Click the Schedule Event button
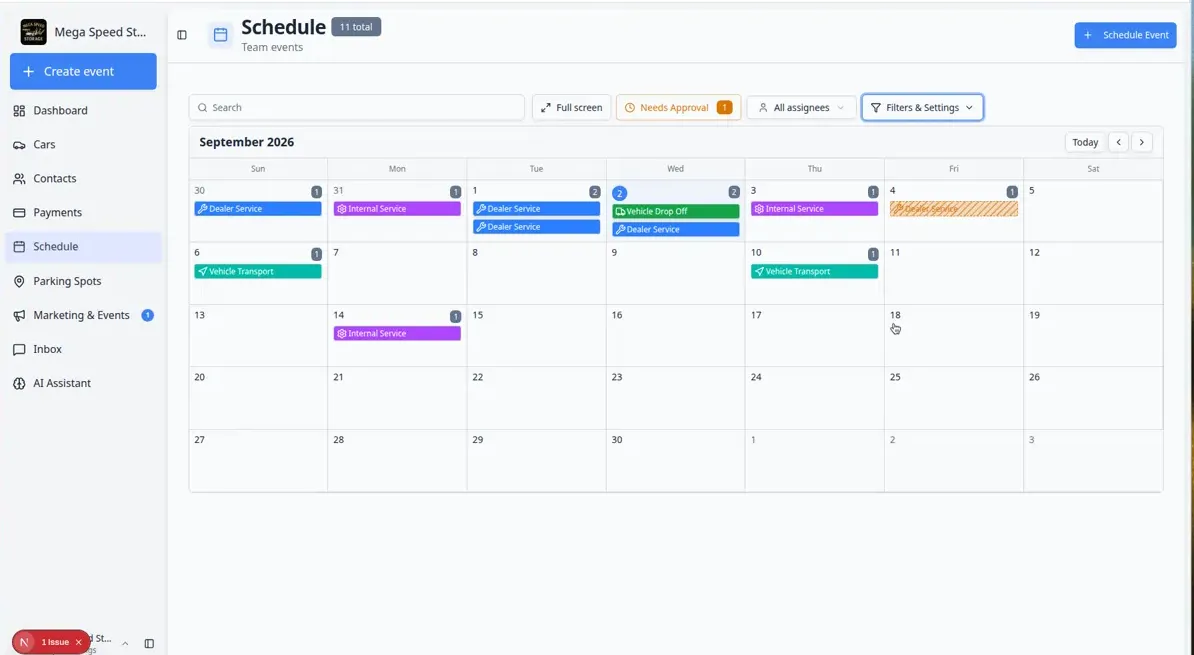Screen dimensions: 1194x655 point(1125,35)
